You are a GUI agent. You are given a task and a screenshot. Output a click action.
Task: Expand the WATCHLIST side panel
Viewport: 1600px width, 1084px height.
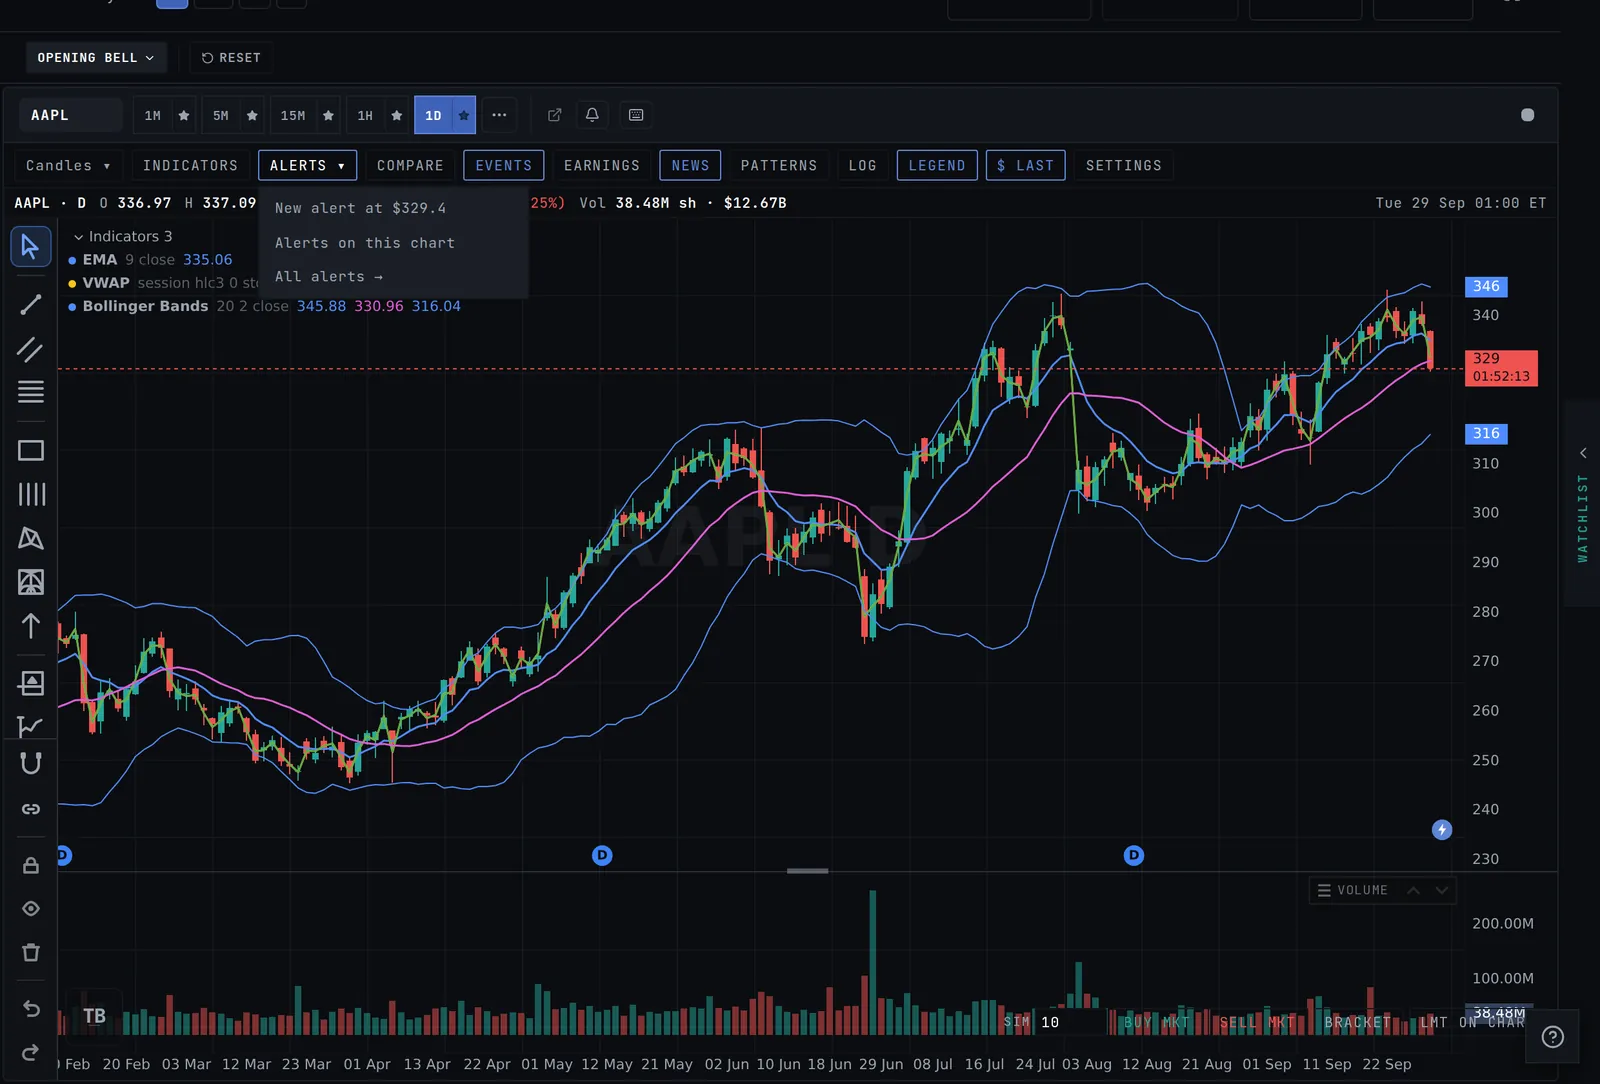(1582, 505)
